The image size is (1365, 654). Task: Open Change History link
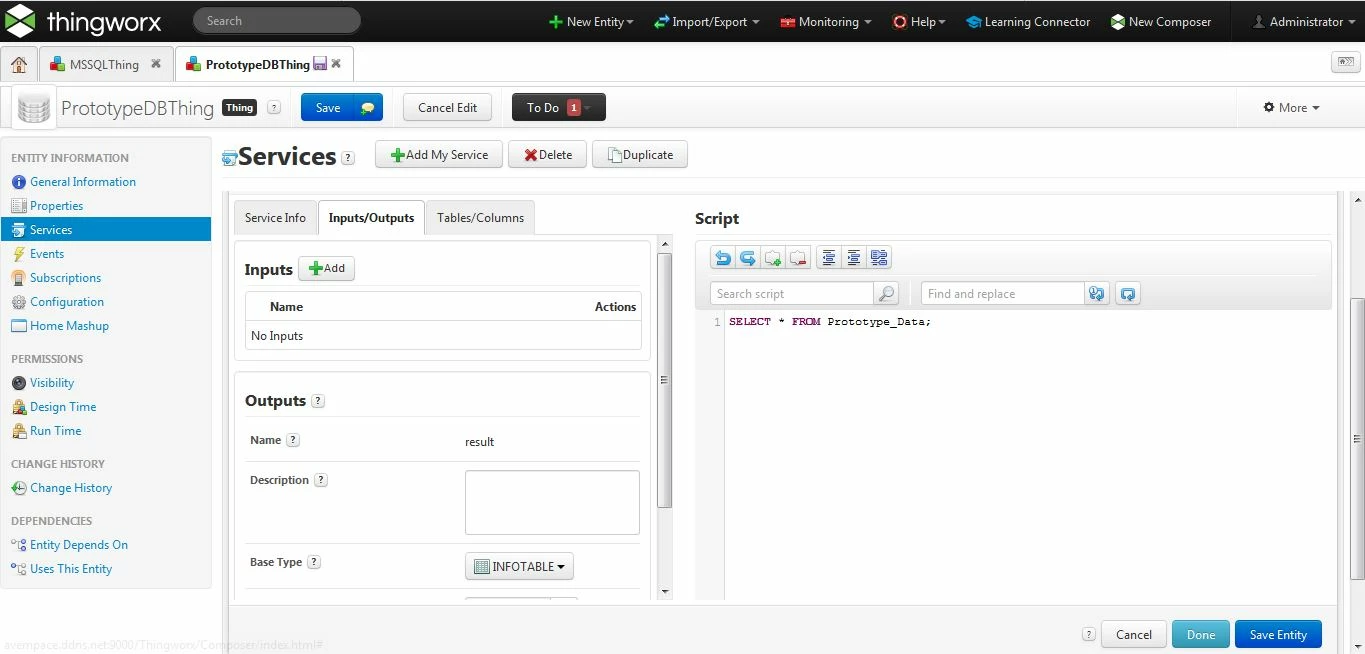point(70,488)
